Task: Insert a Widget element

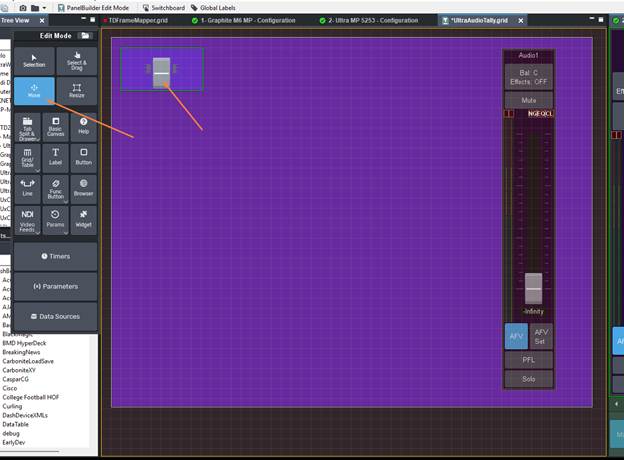Action: (84, 220)
